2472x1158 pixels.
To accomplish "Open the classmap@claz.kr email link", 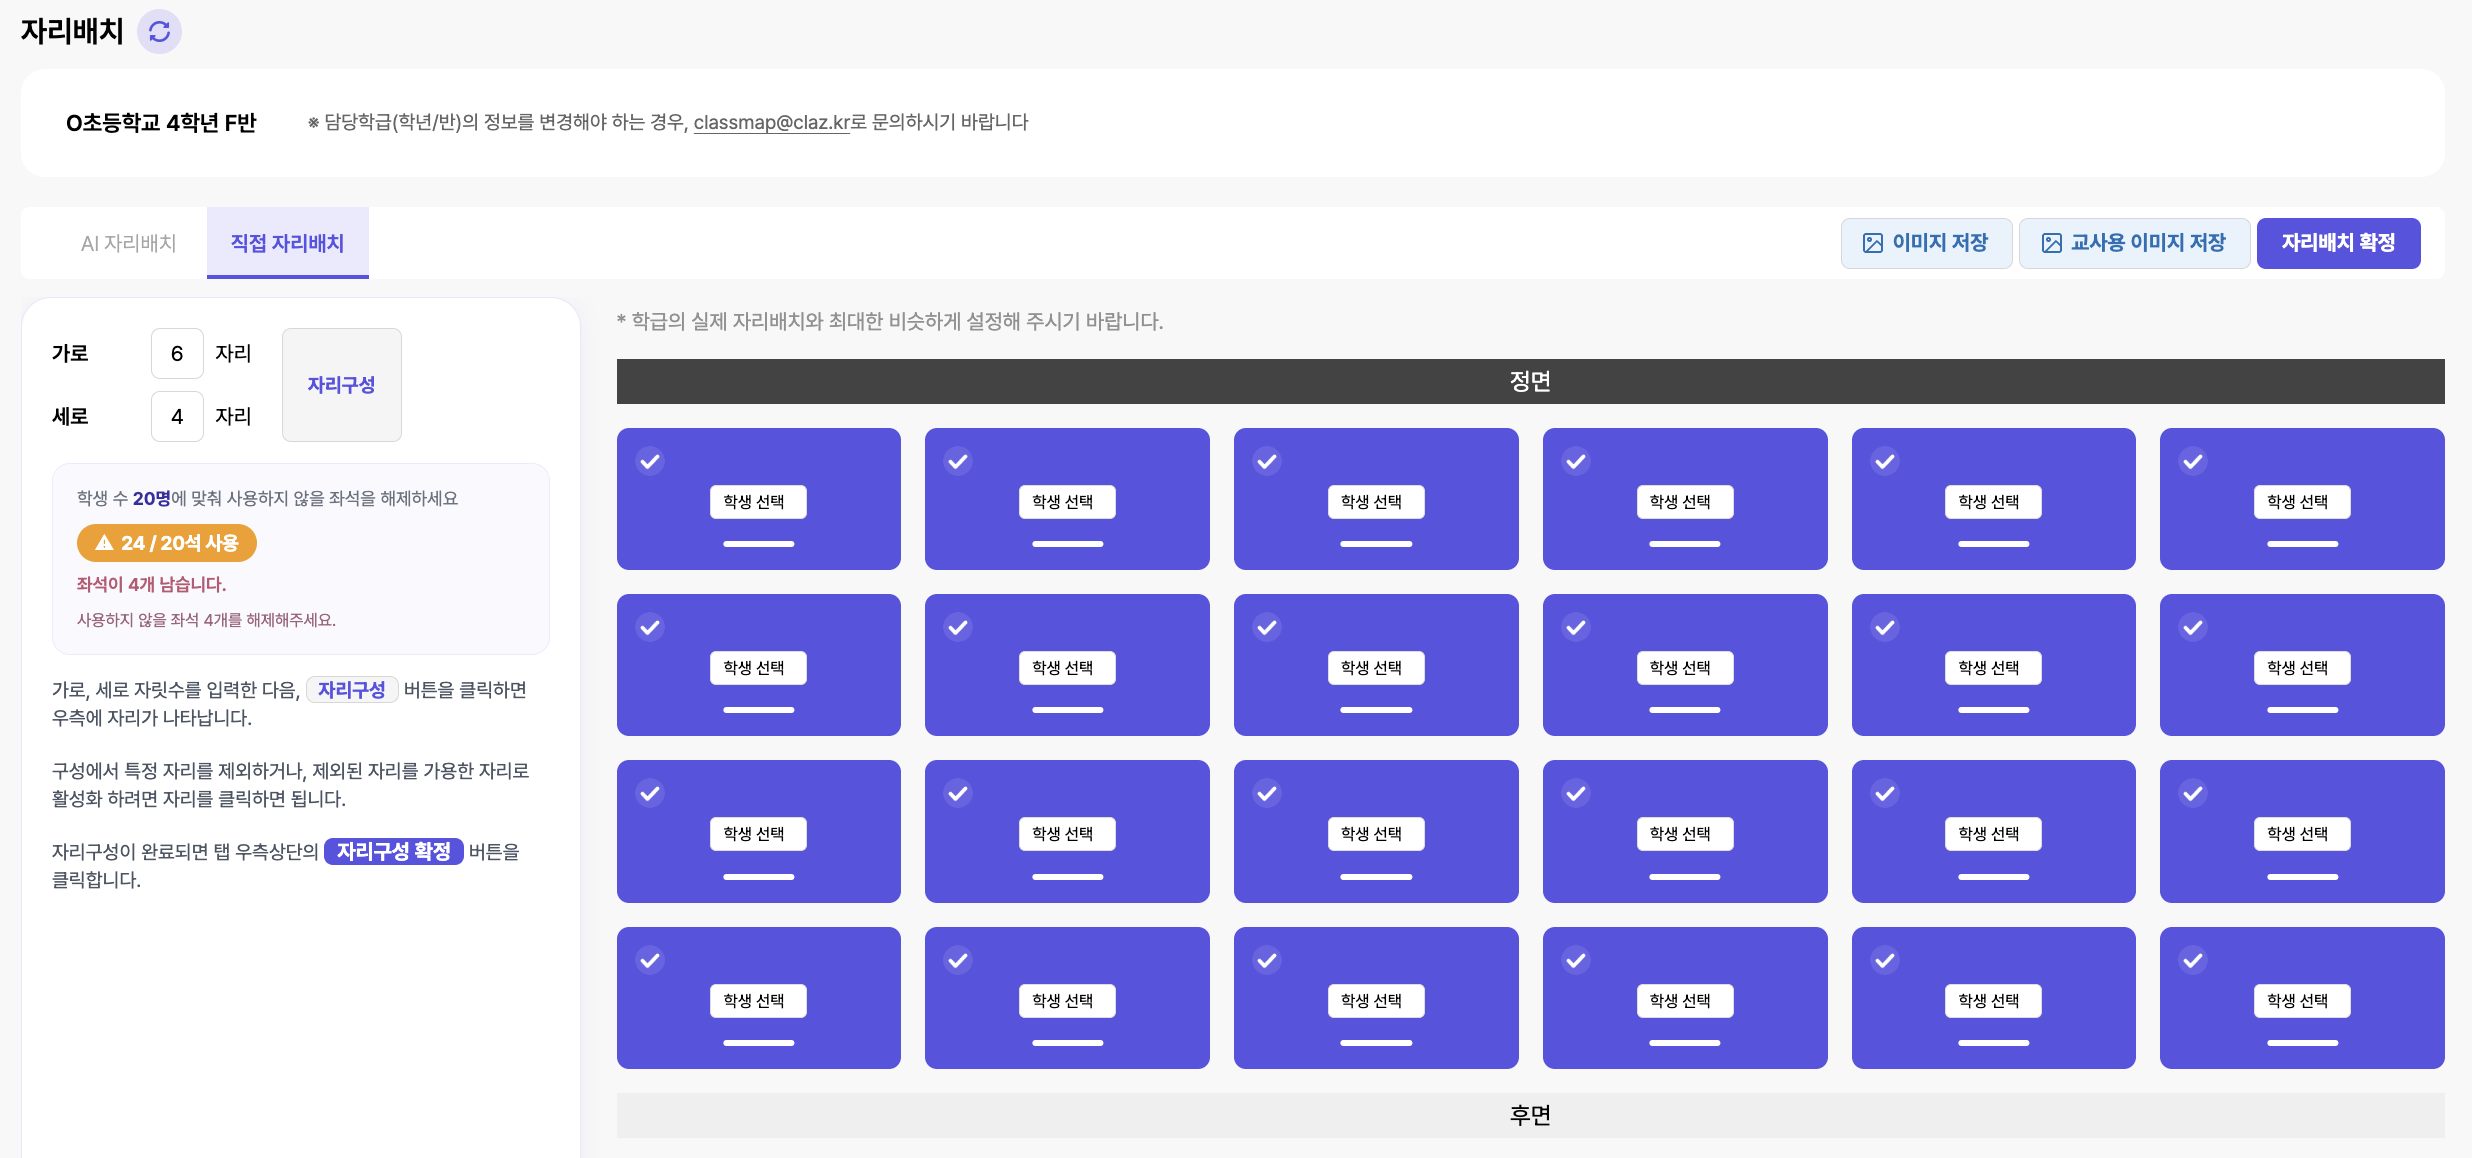I will click(771, 122).
